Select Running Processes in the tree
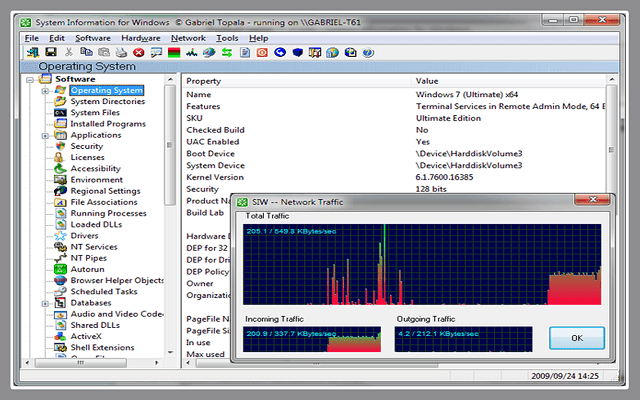 (x=108, y=213)
